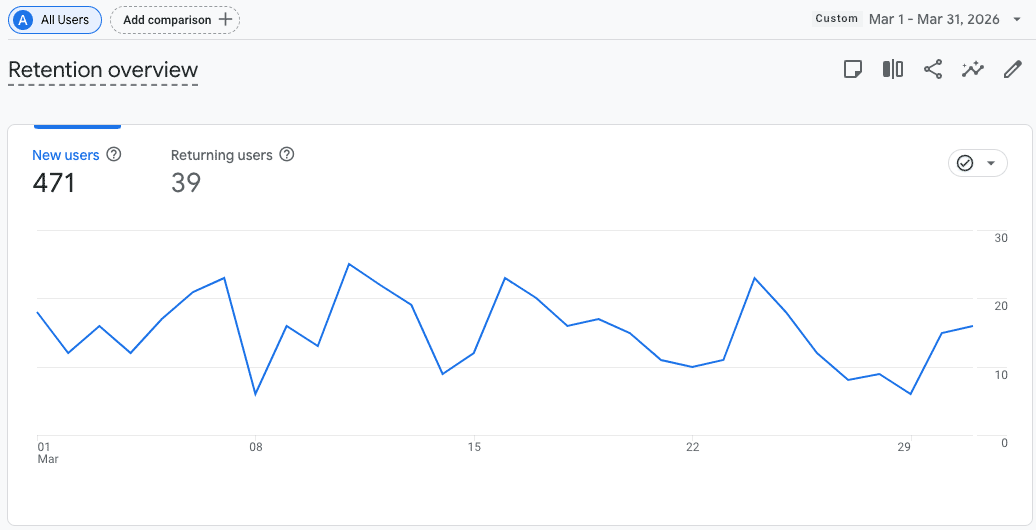
Task: Click the 'Custom' date range label
Action: coord(837,19)
